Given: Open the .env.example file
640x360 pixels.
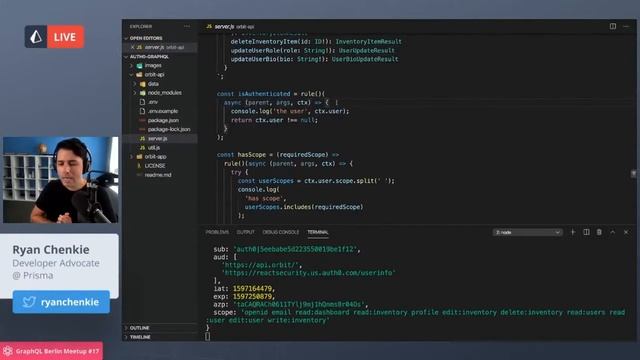Looking at the screenshot, I should [163, 111].
